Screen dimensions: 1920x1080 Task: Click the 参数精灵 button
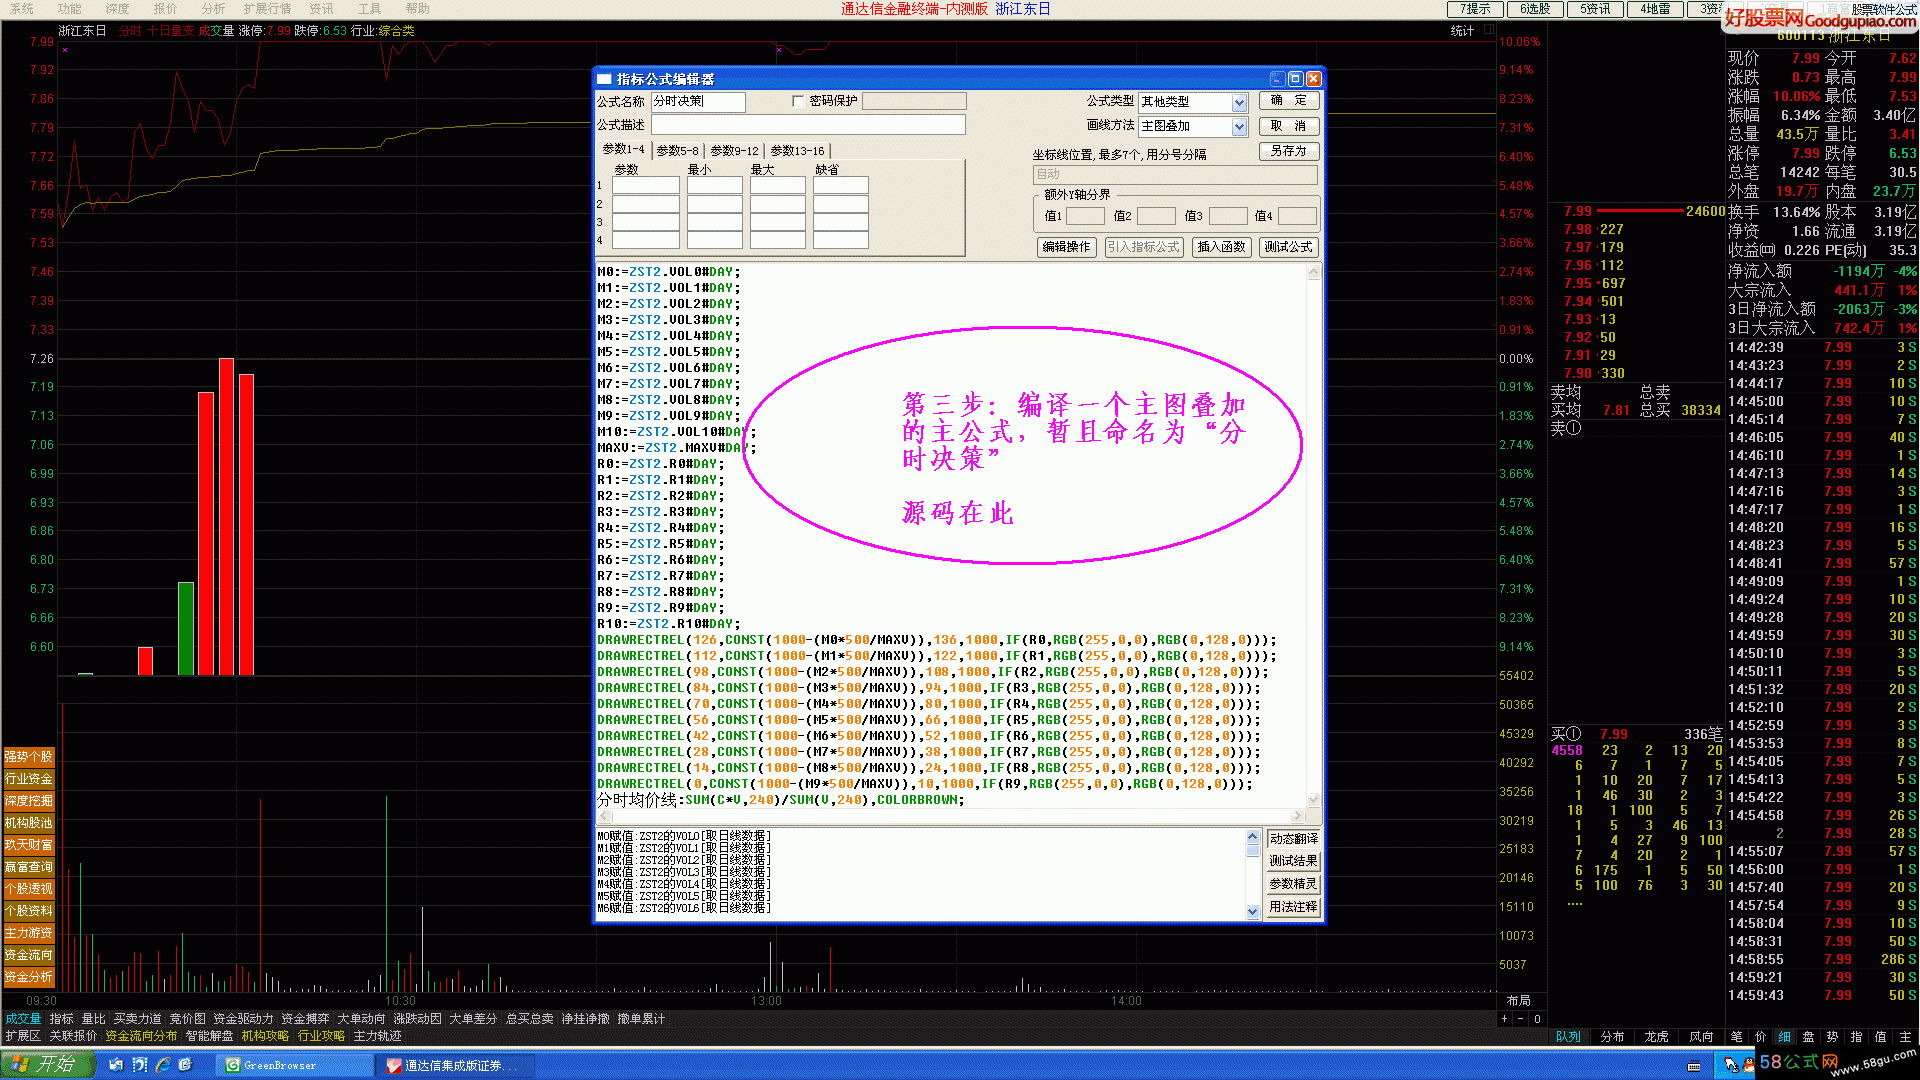coord(1293,884)
